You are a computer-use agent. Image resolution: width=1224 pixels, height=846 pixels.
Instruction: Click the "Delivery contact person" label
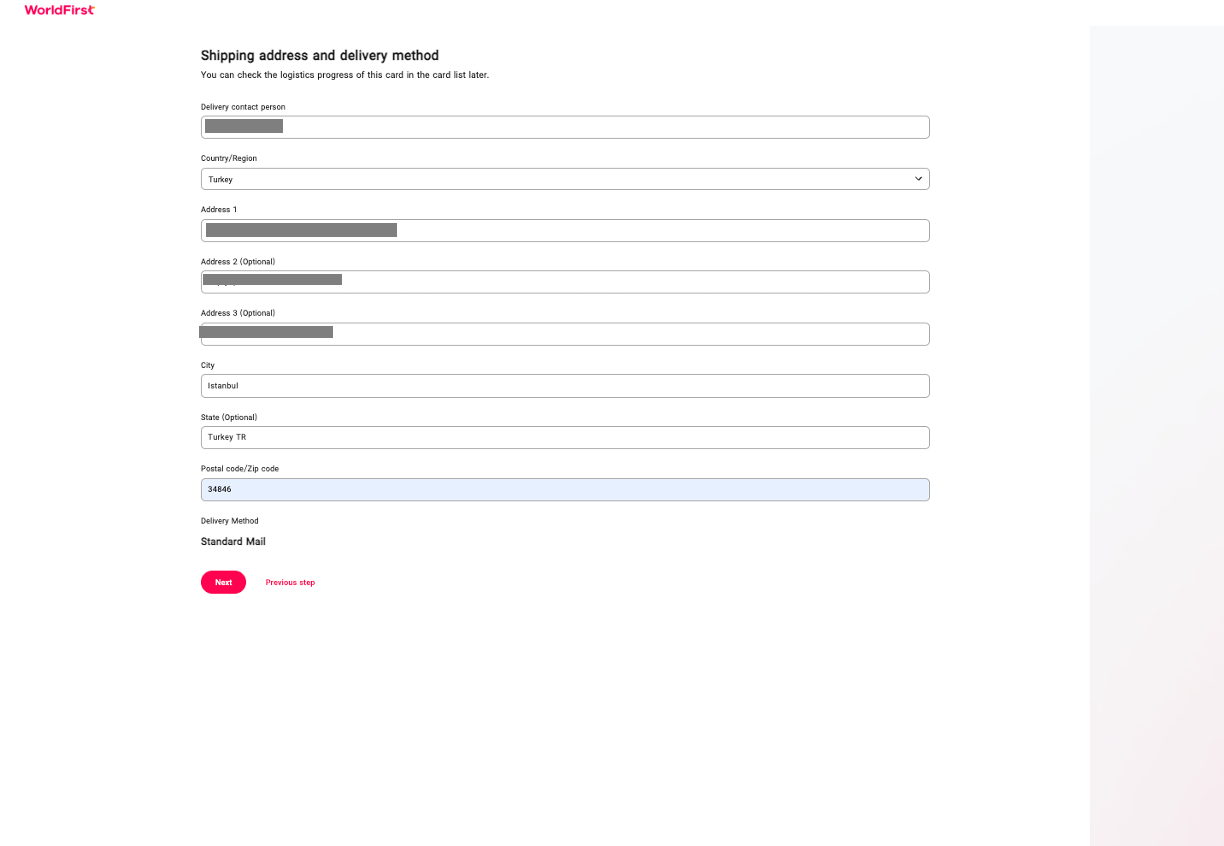(x=243, y=107)
